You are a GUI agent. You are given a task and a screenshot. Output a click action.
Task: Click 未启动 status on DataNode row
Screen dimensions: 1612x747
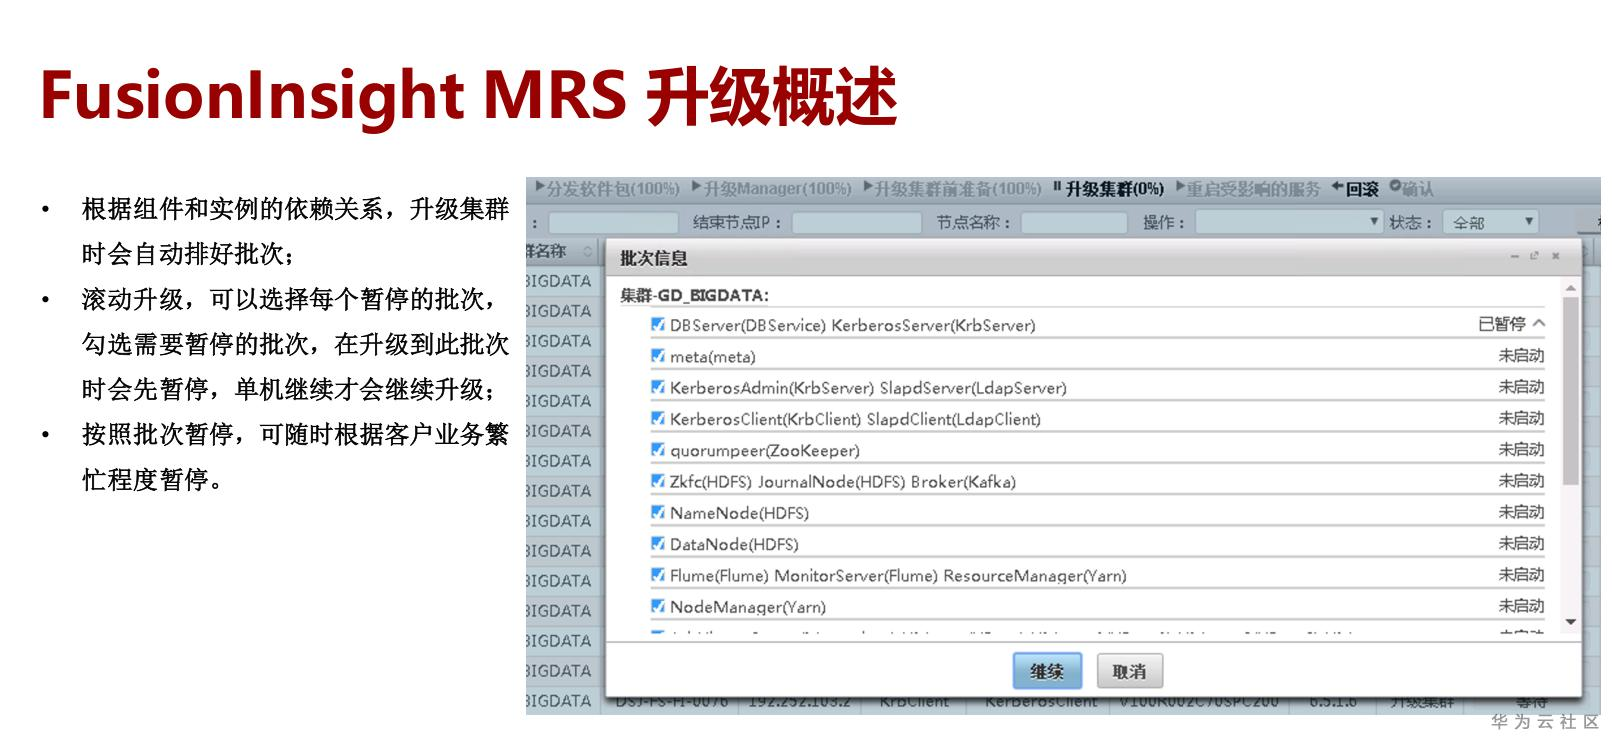coord(1521,544)
